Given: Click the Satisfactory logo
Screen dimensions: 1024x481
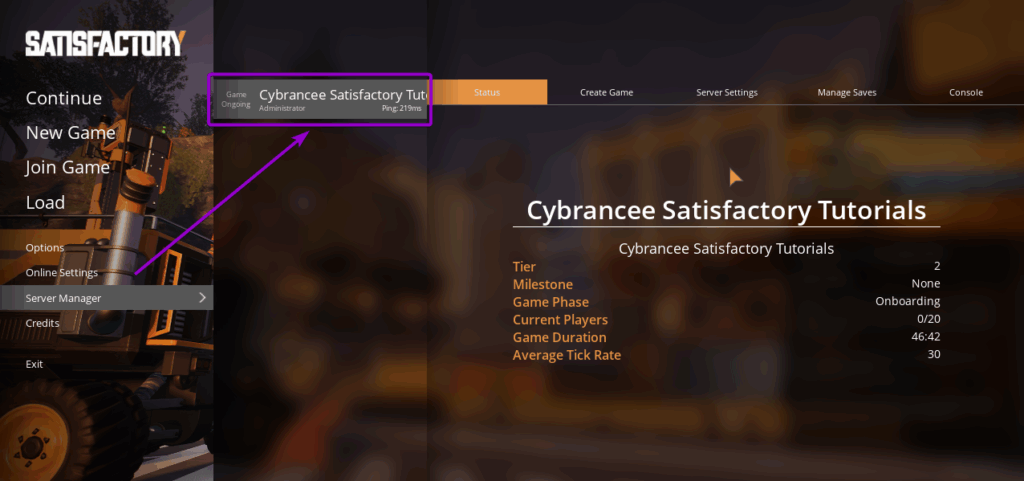Looking at the screenshot, I should [x=105, y=43].
